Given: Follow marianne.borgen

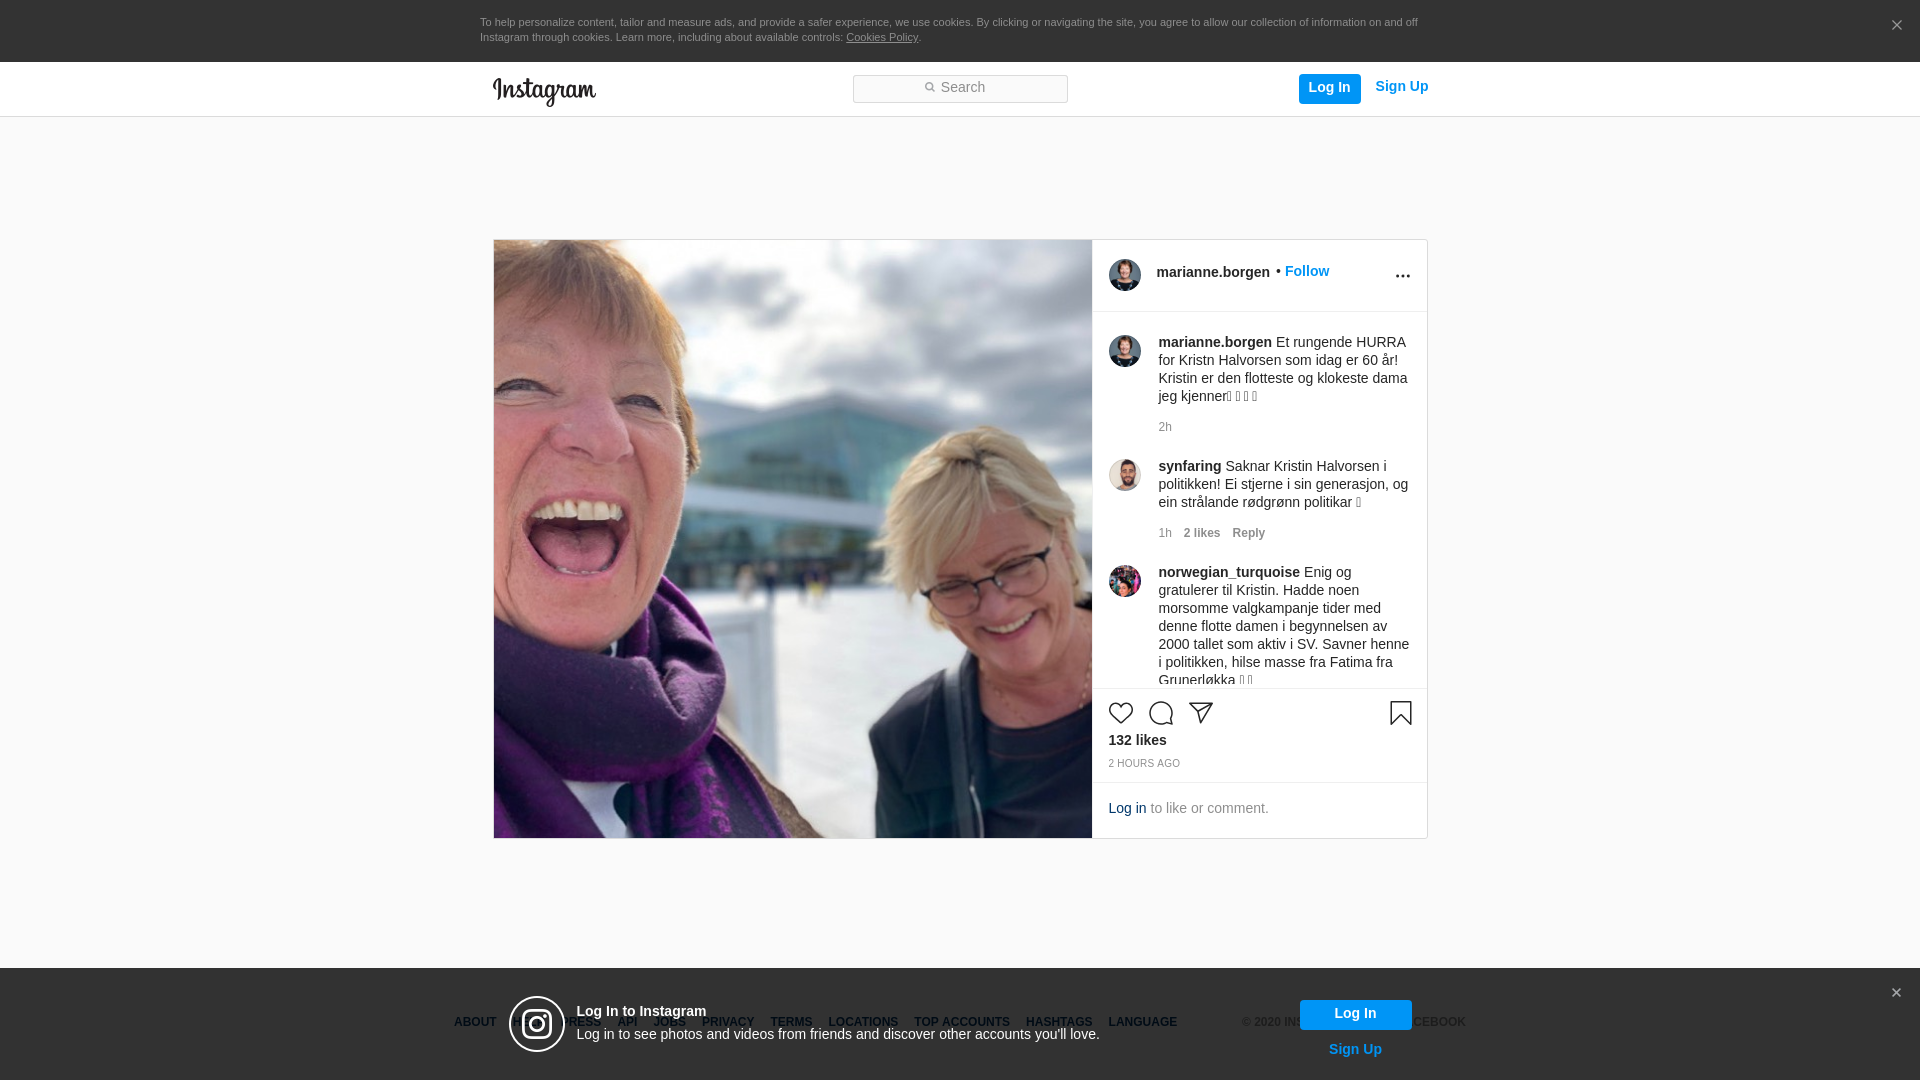Looking at the screenshot, I should tap(1307, 271).
